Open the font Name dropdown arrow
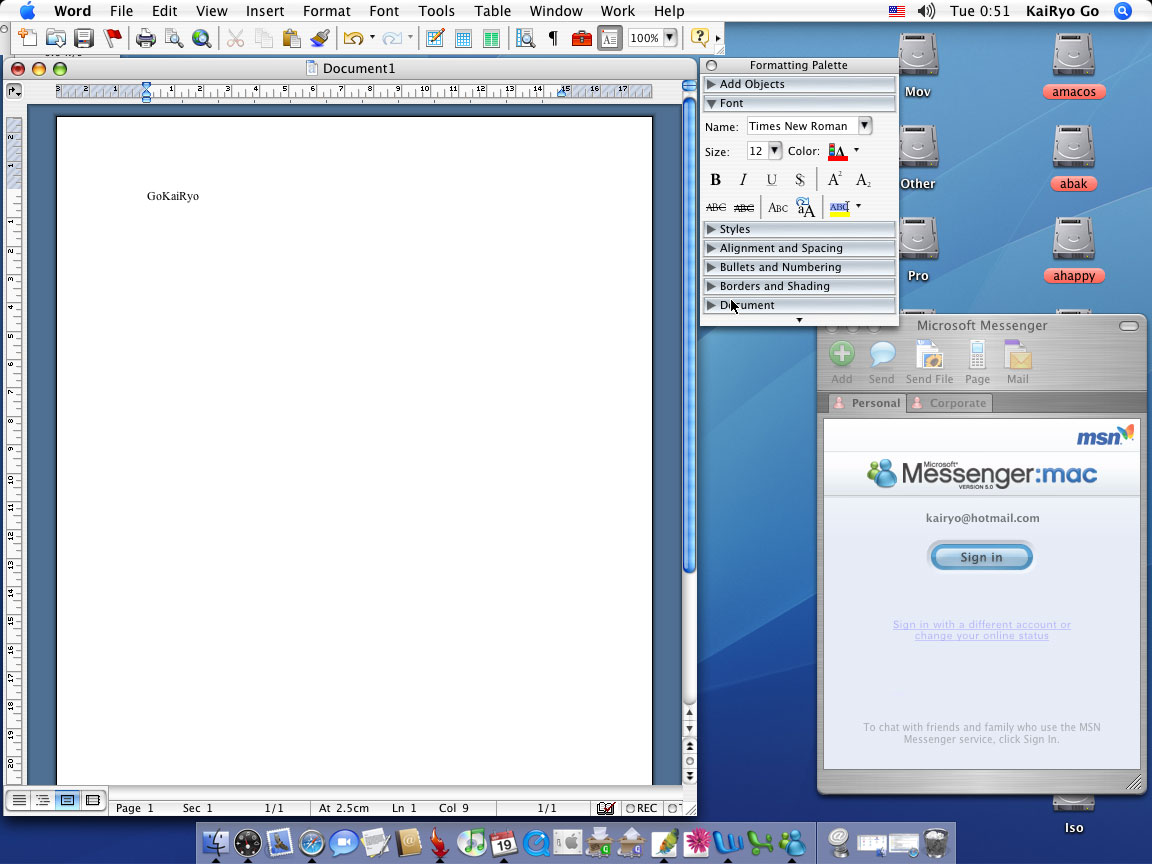The width and height of the screenshot is (1152, 864). 865,126
